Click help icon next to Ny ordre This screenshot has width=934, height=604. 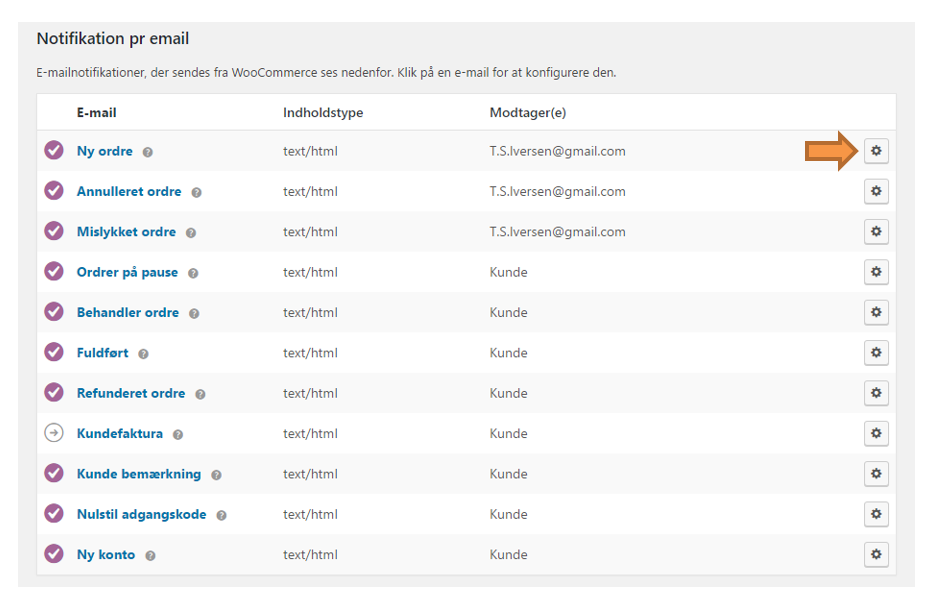coord(148,152)
